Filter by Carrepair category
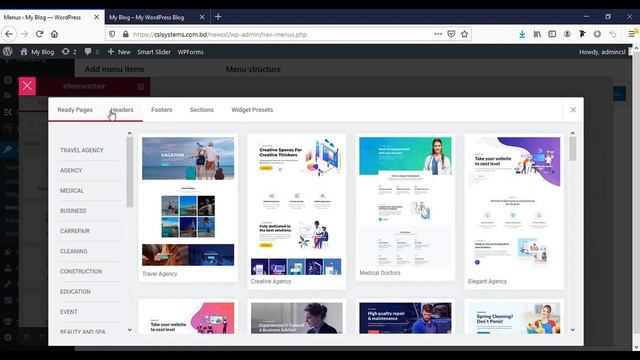The height and width of the screenshot is (360, 640). point(75,231)
